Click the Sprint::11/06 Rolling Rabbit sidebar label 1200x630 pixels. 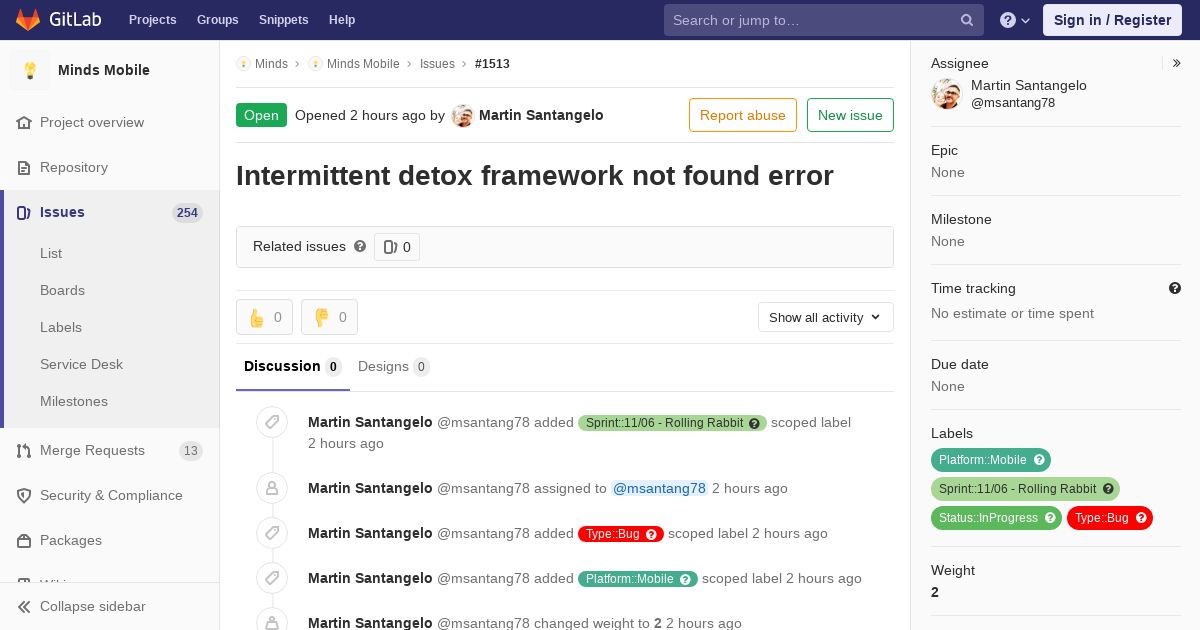[x=1025, y=489]
